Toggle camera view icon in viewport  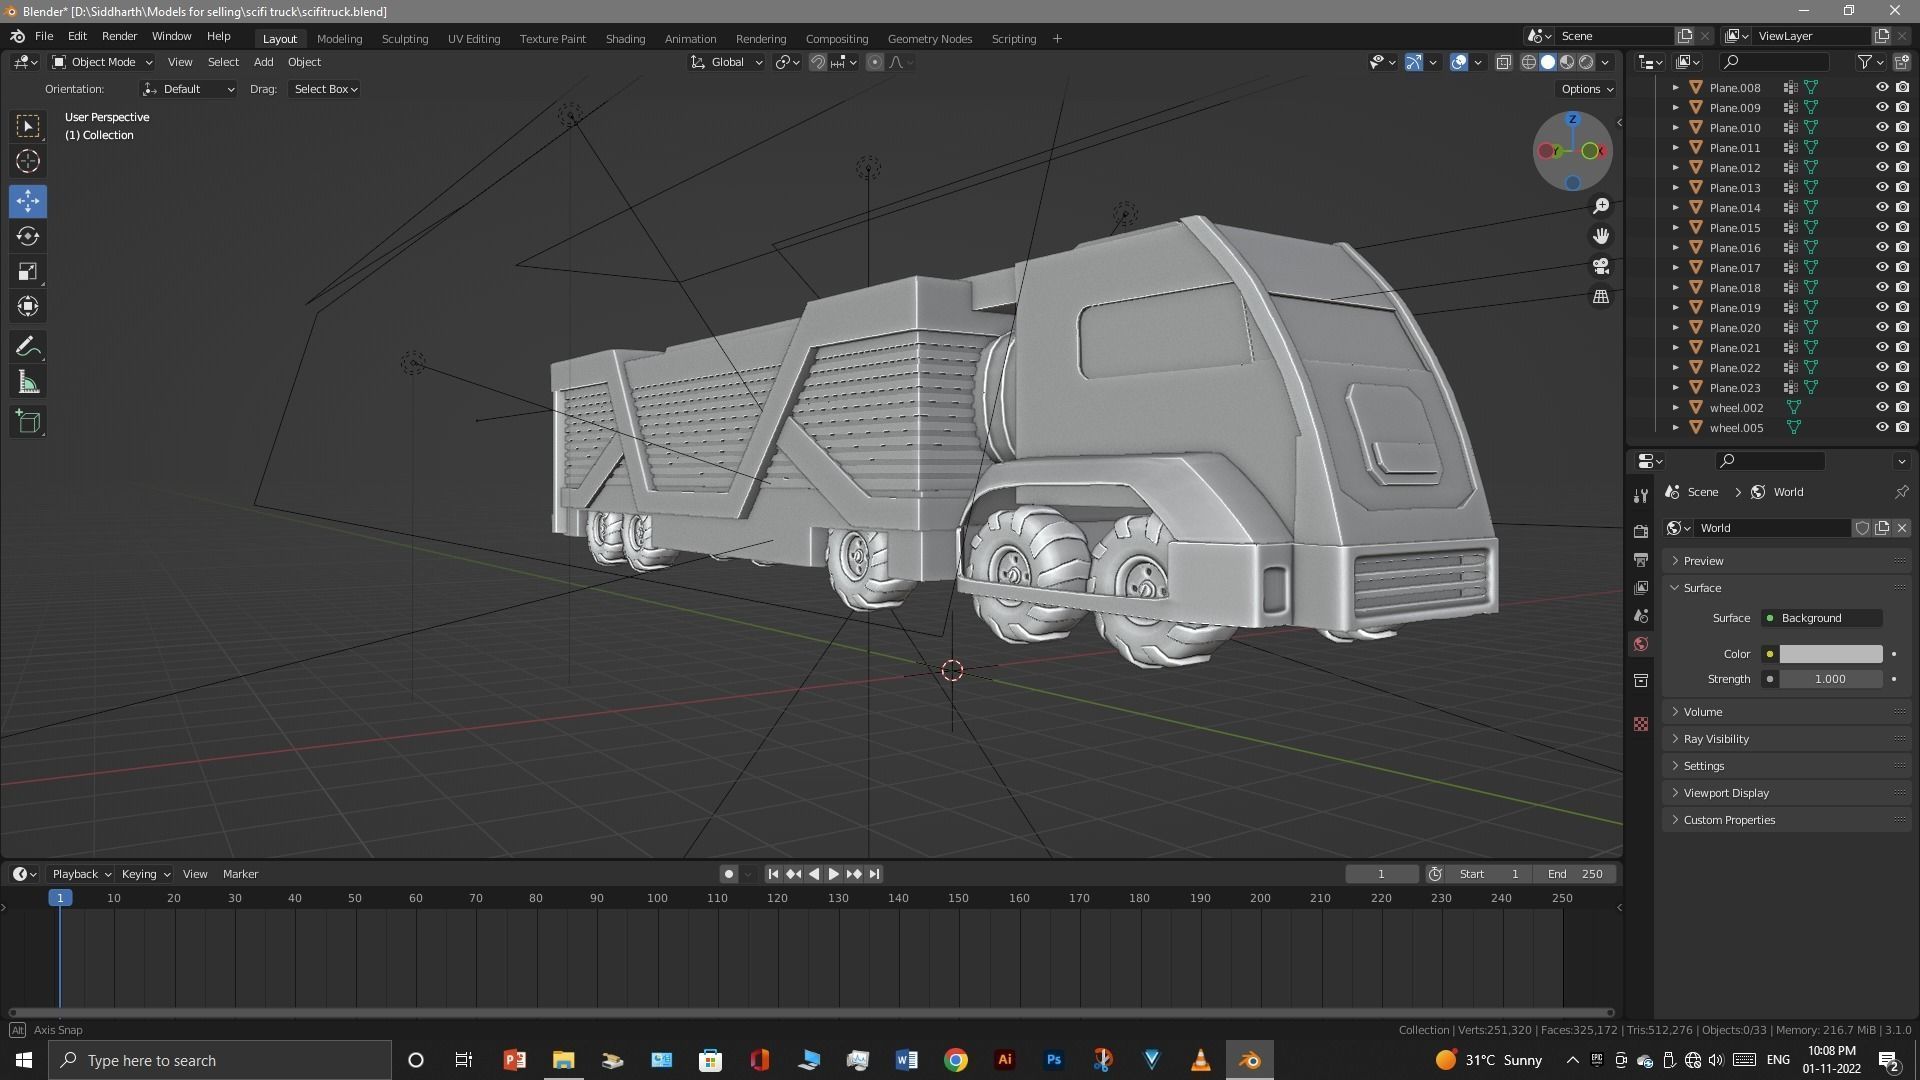(1601, 266)
